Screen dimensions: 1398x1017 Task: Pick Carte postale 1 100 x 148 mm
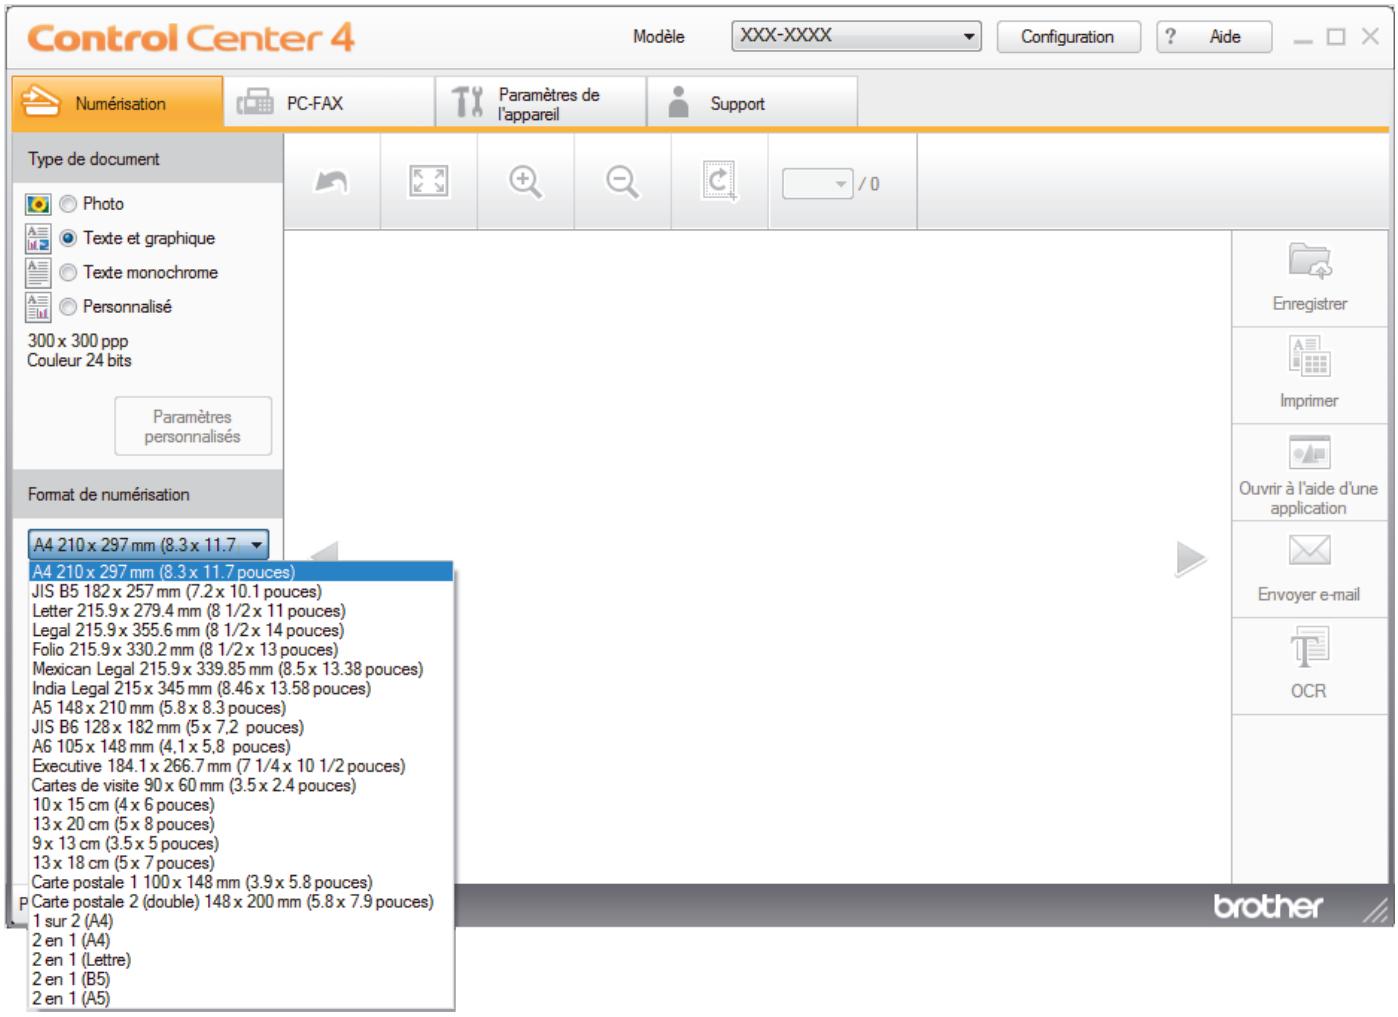click(241, 882)
